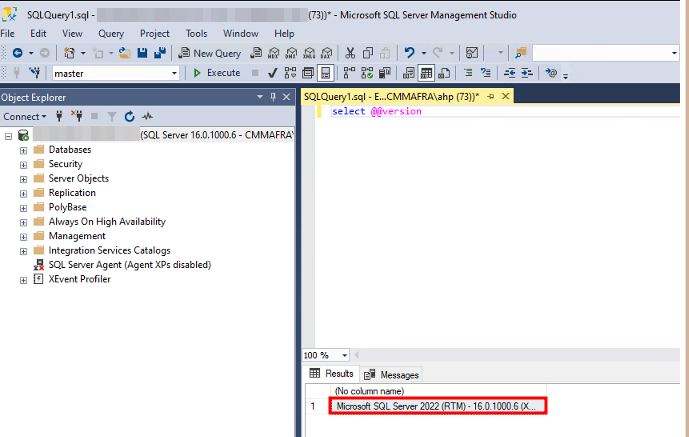Viewport: 689px width, 437px height.
Task: Select the SQL Server 2022 result cell
Action: (x=441, y=407)
